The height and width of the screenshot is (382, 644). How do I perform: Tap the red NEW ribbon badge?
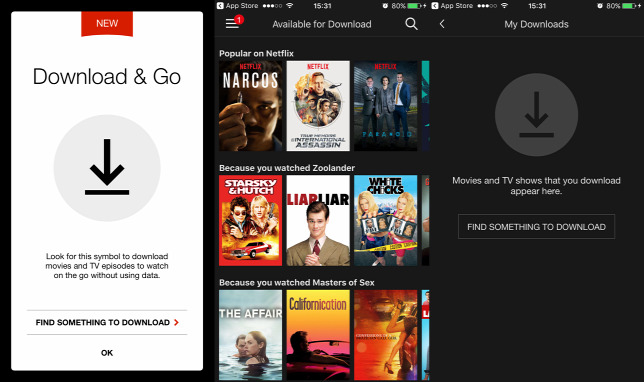click(107, 24)
